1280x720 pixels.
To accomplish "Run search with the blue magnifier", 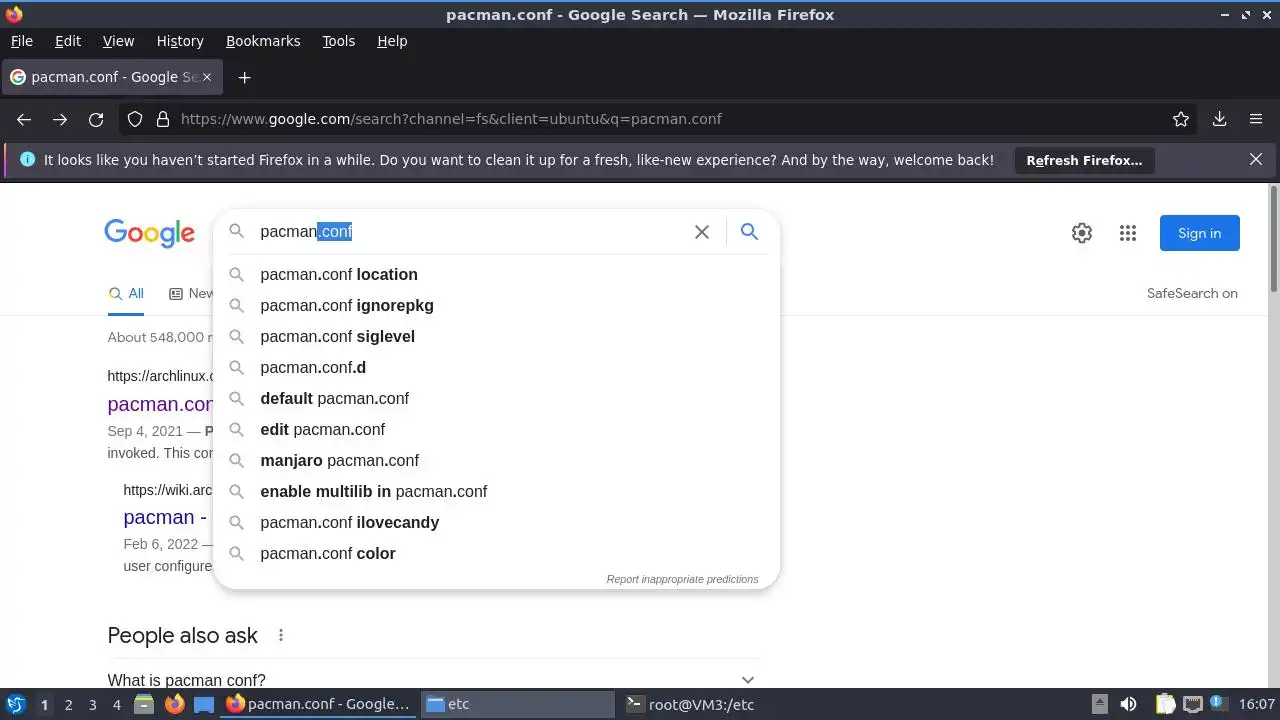I will 749,232.
